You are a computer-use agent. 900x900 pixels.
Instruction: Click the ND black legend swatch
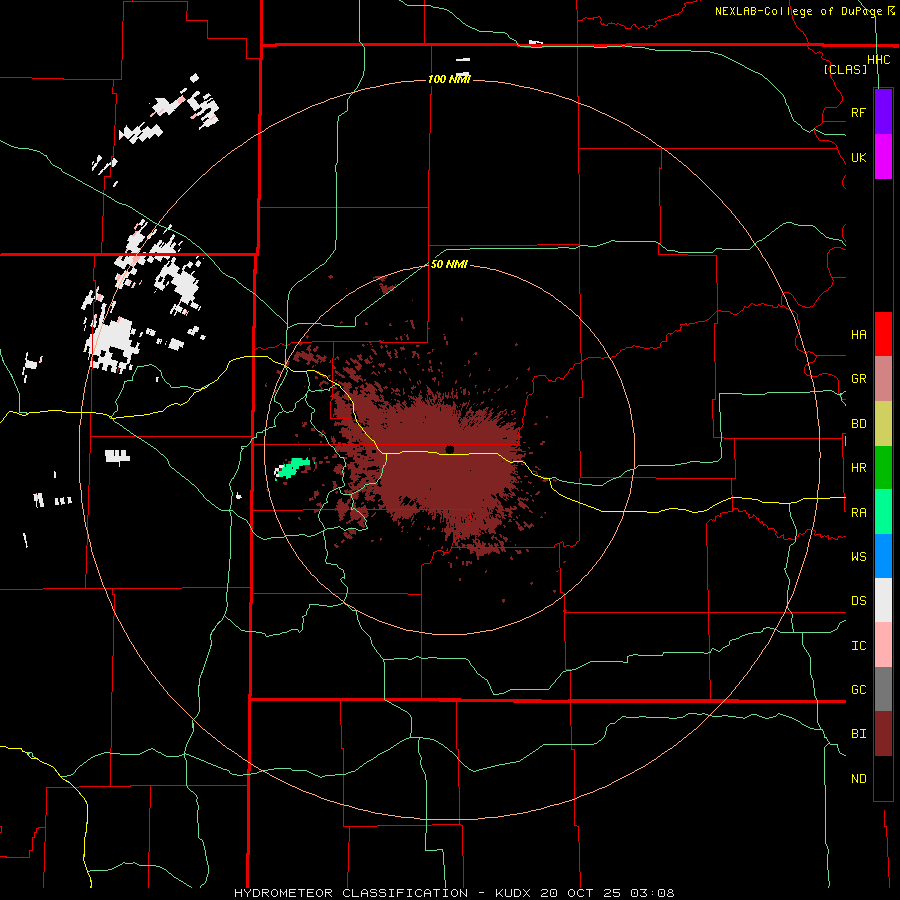pos(883,778)
